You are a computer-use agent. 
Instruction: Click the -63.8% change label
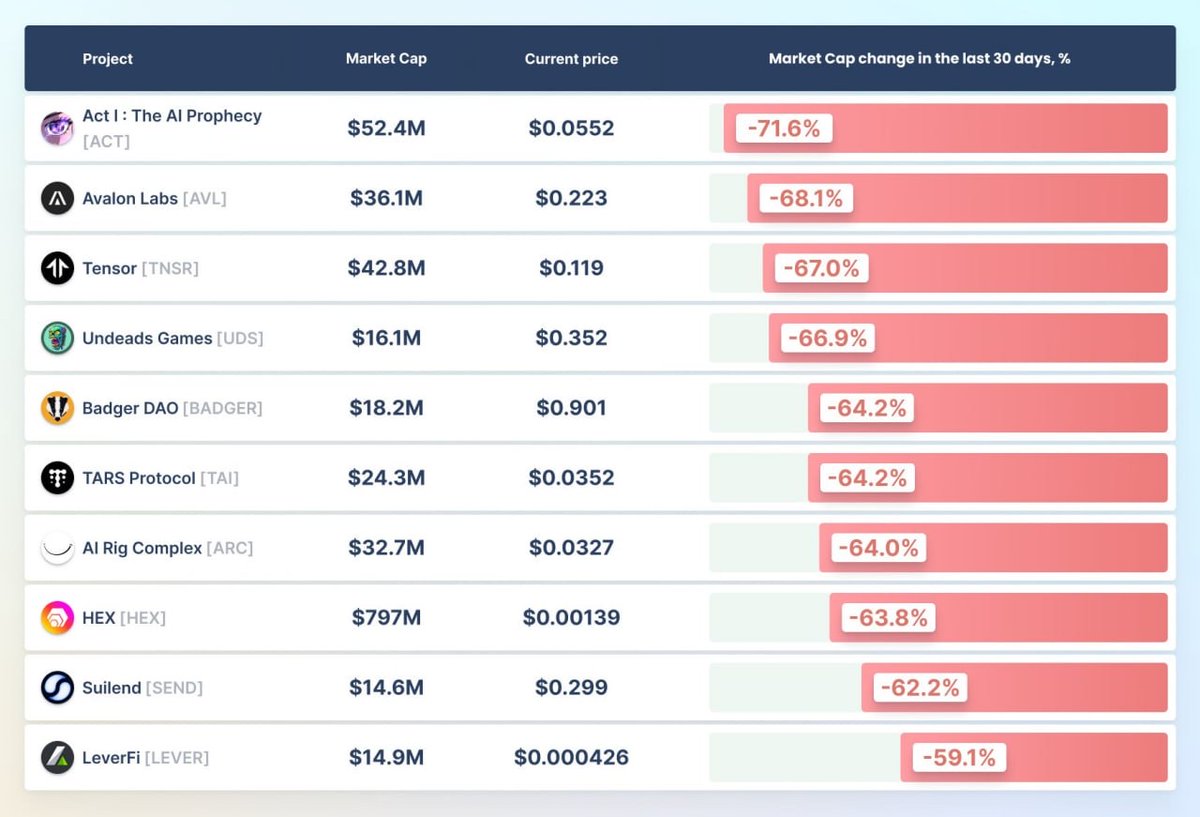pyautogui.click(x=888, y=618)
